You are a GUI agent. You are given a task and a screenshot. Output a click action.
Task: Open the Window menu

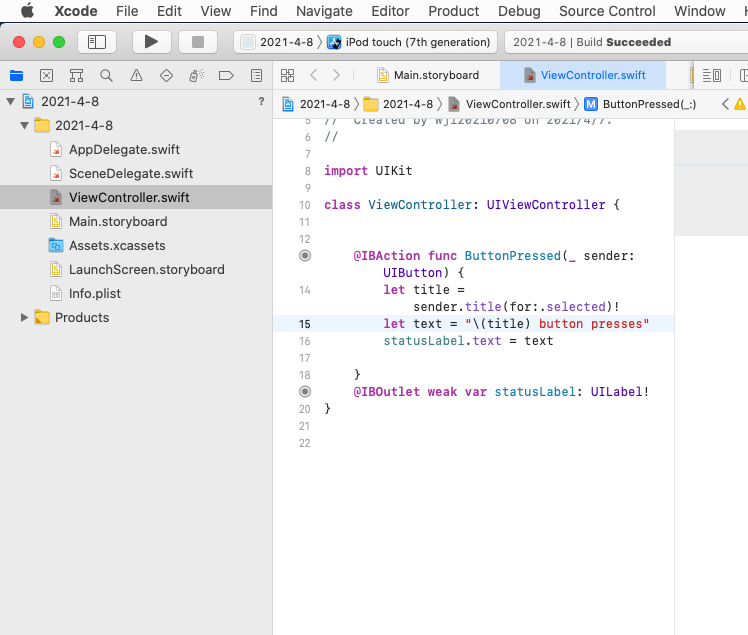coord(699,11)
